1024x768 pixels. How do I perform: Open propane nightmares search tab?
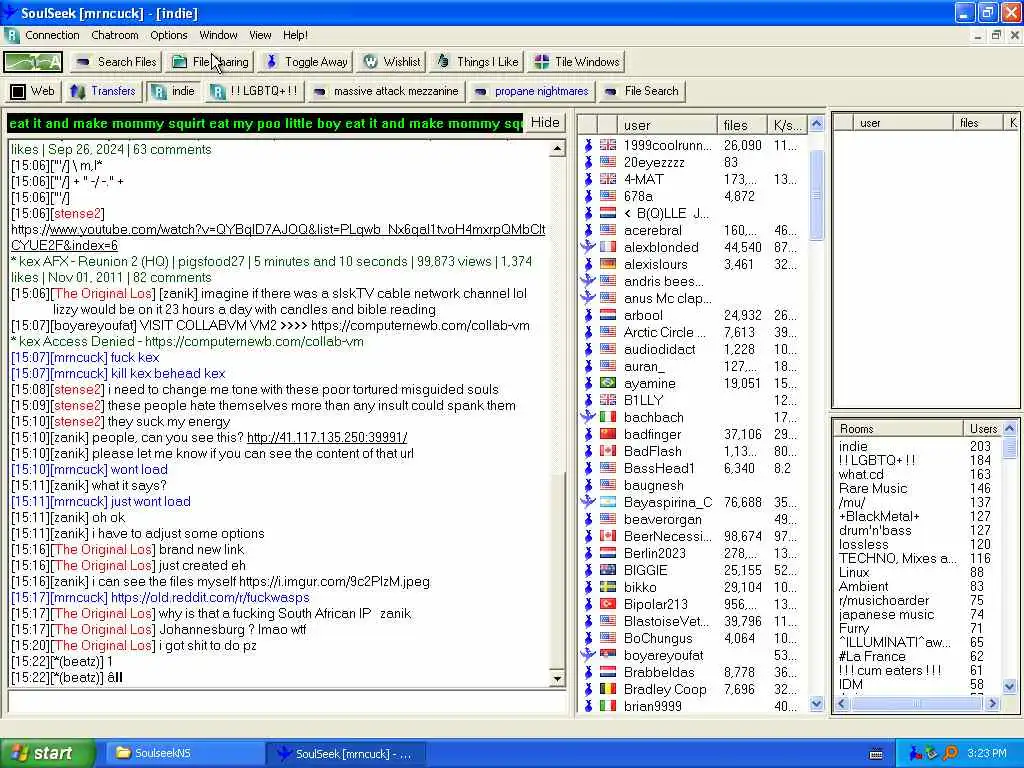tap(532, 91)
